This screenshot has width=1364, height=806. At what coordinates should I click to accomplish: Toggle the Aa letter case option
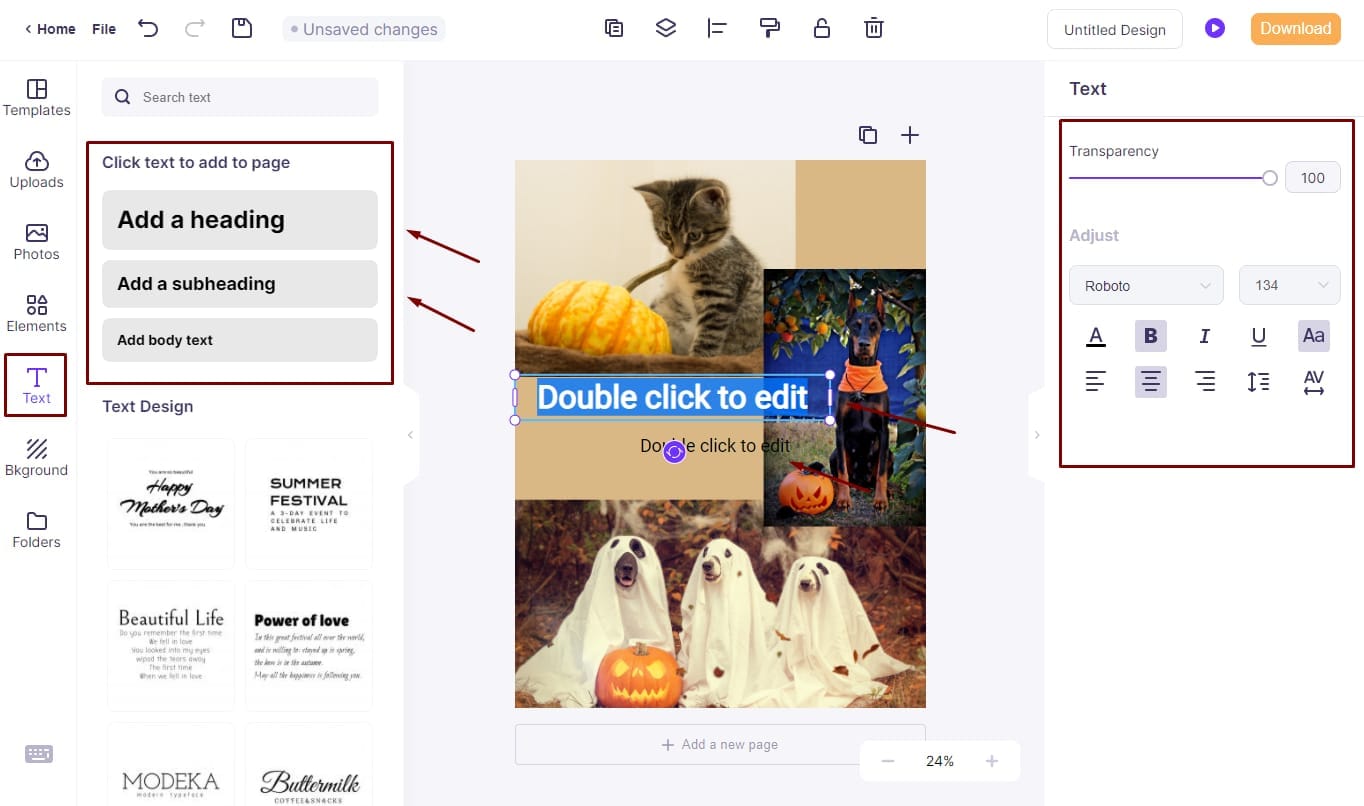pos(1314,336)
